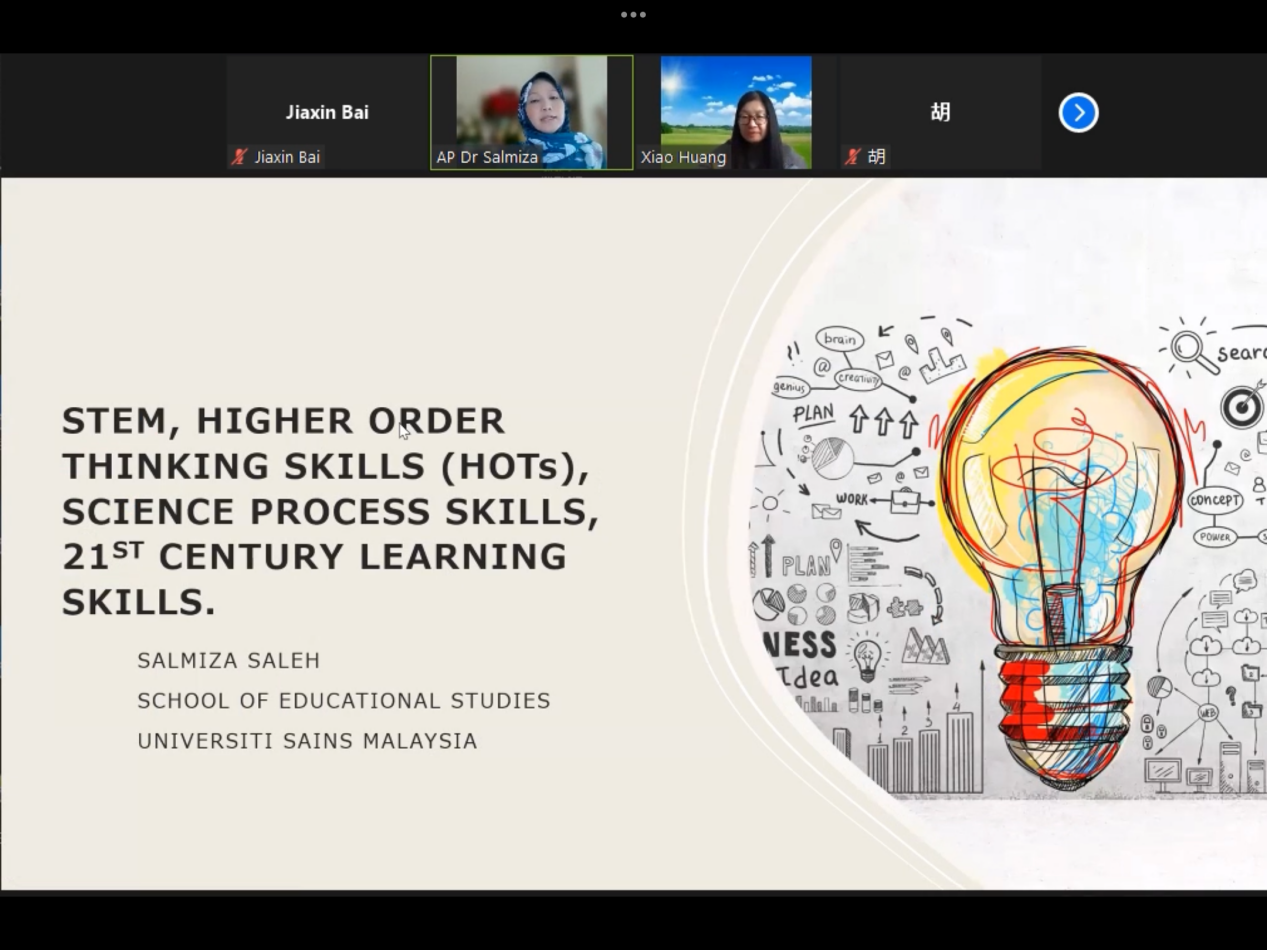Select the 胡 participant tile
1267x950 pixels.
point(939,112)
